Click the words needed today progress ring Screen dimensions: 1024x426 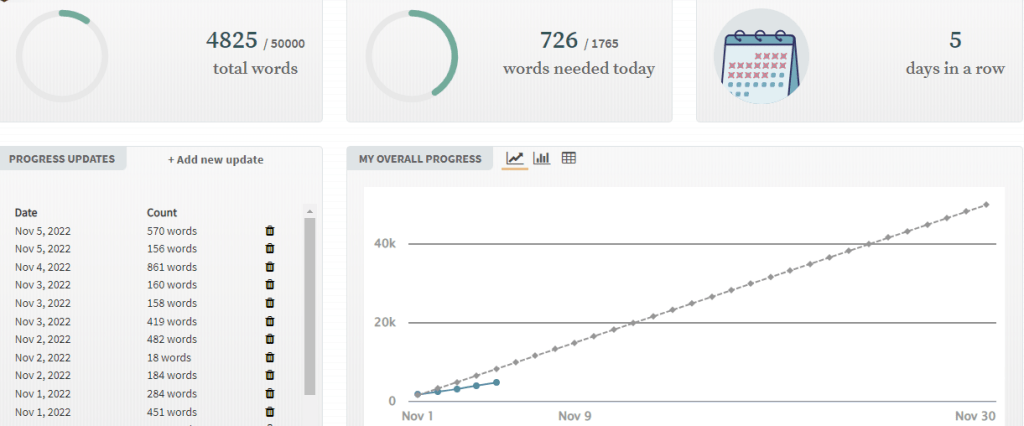coord(412,55)
